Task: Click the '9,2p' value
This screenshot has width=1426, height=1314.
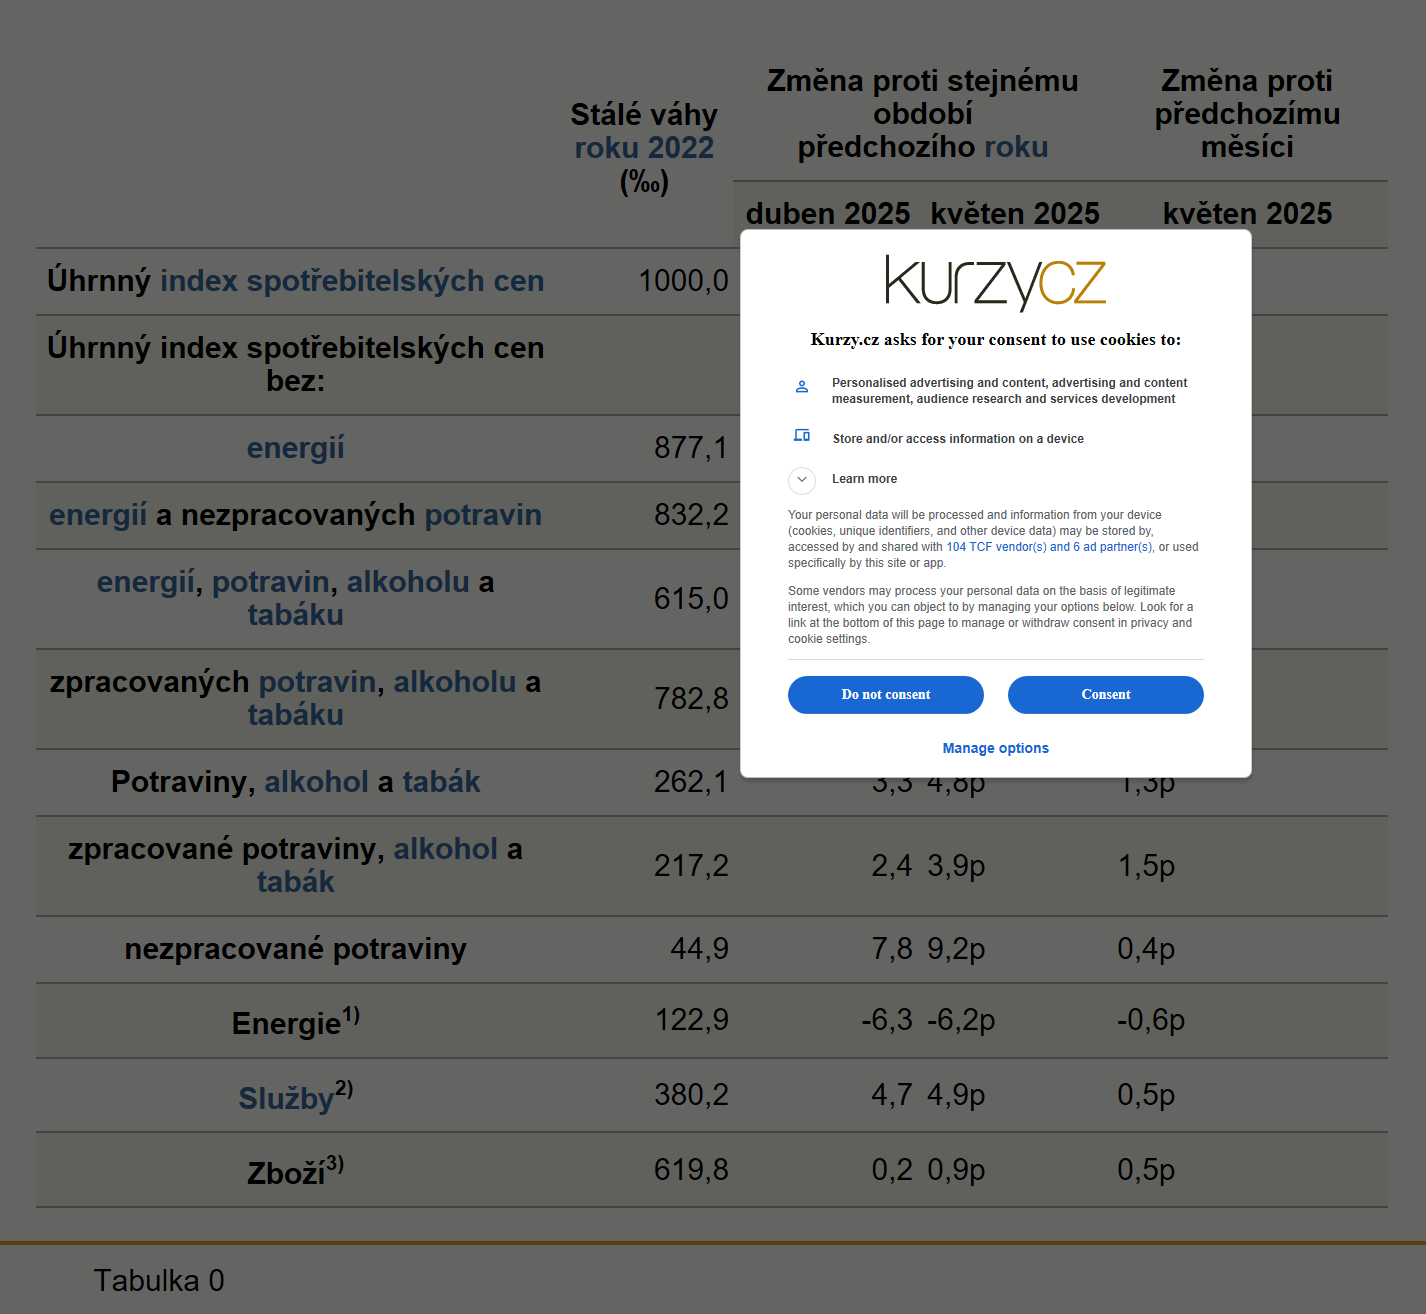Action: pos(956,949)
